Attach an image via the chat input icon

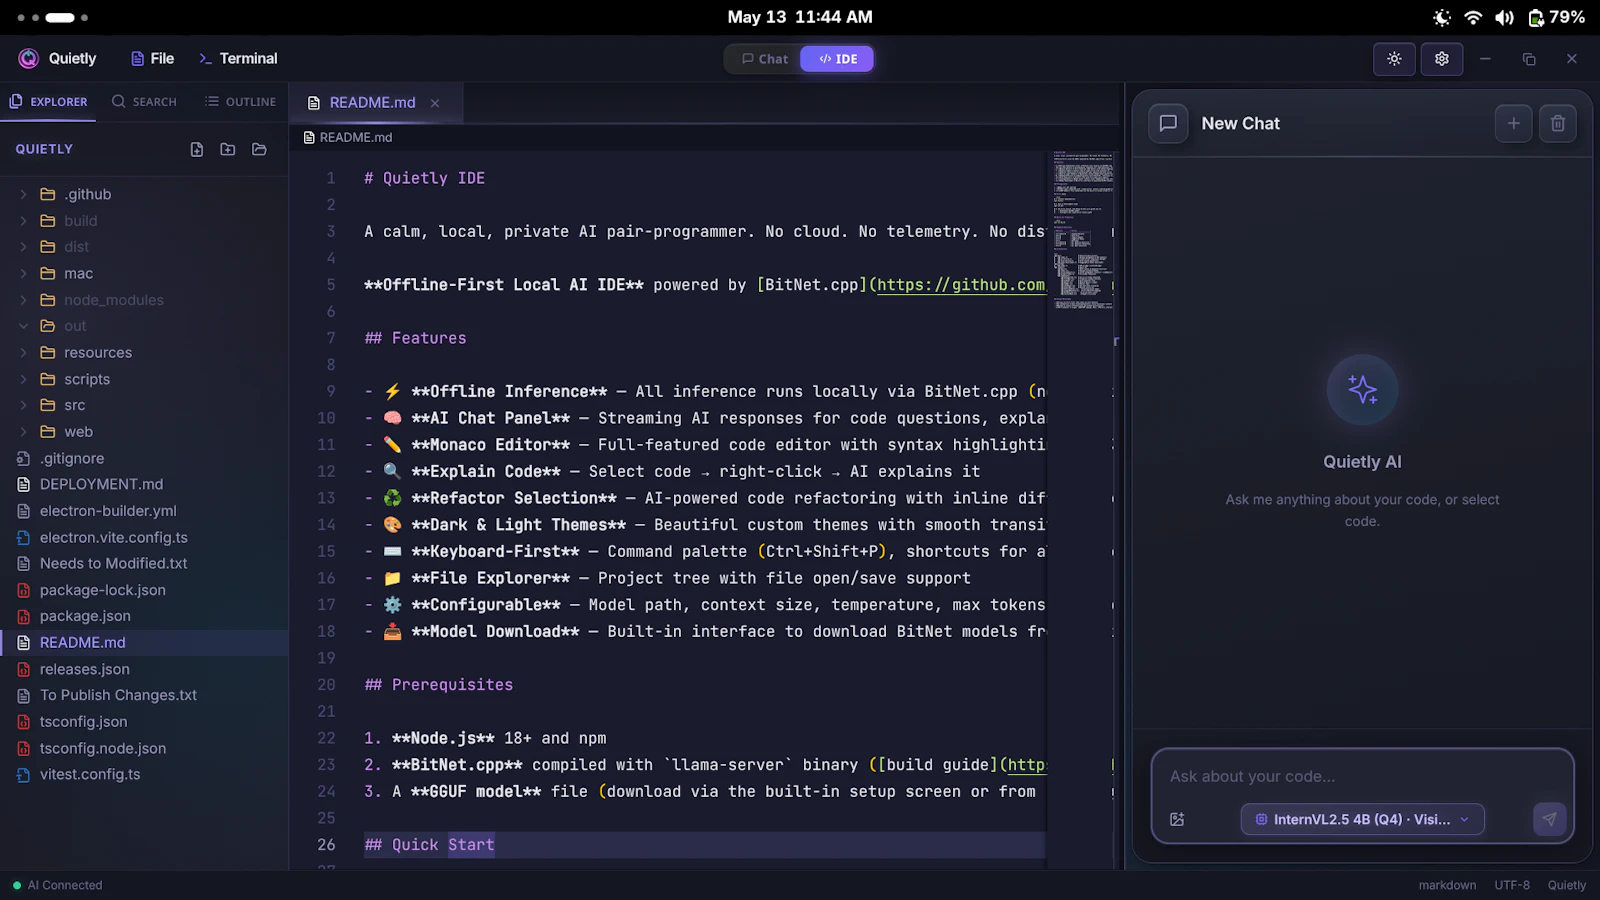[x=1178, y=819]
